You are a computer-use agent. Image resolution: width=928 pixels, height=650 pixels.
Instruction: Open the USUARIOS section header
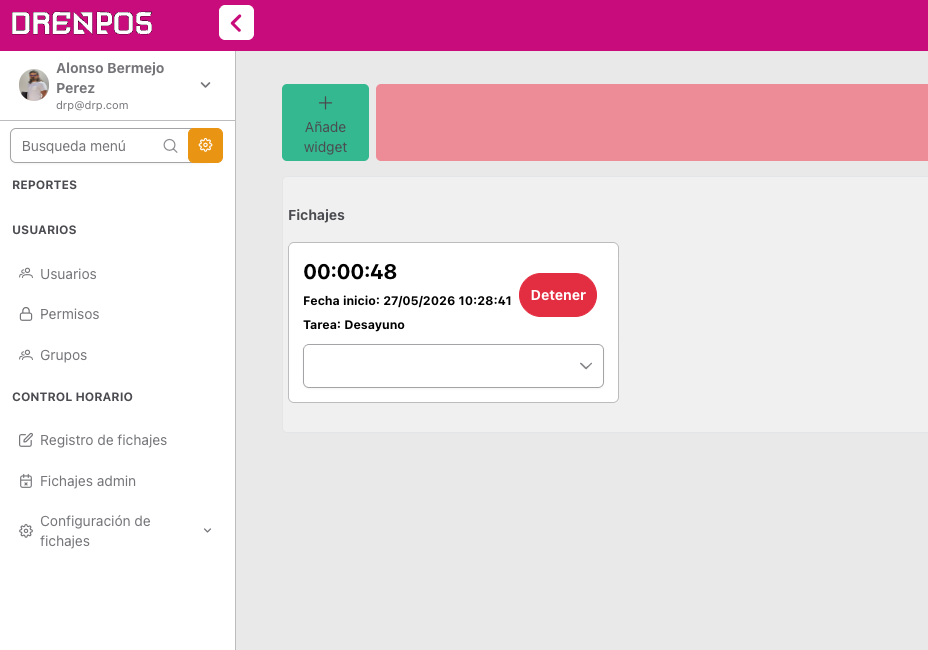click(44, 230)
